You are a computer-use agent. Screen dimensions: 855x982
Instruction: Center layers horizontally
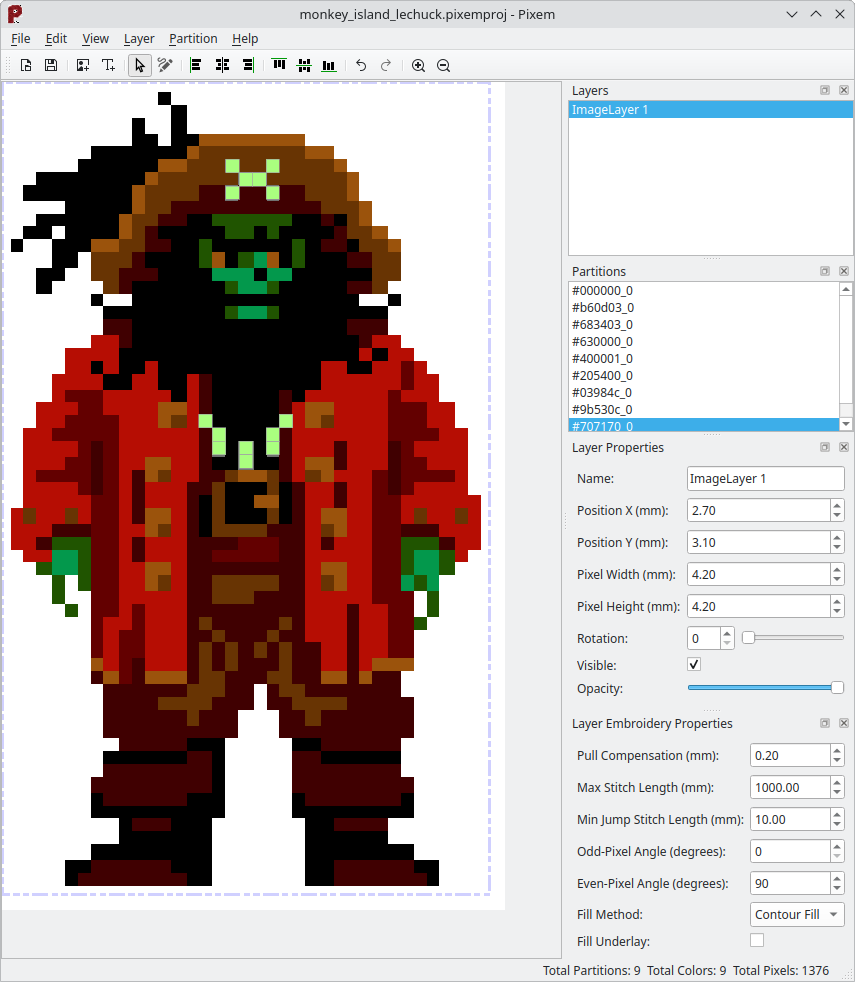pyautogui.click(x=222, y=65)
